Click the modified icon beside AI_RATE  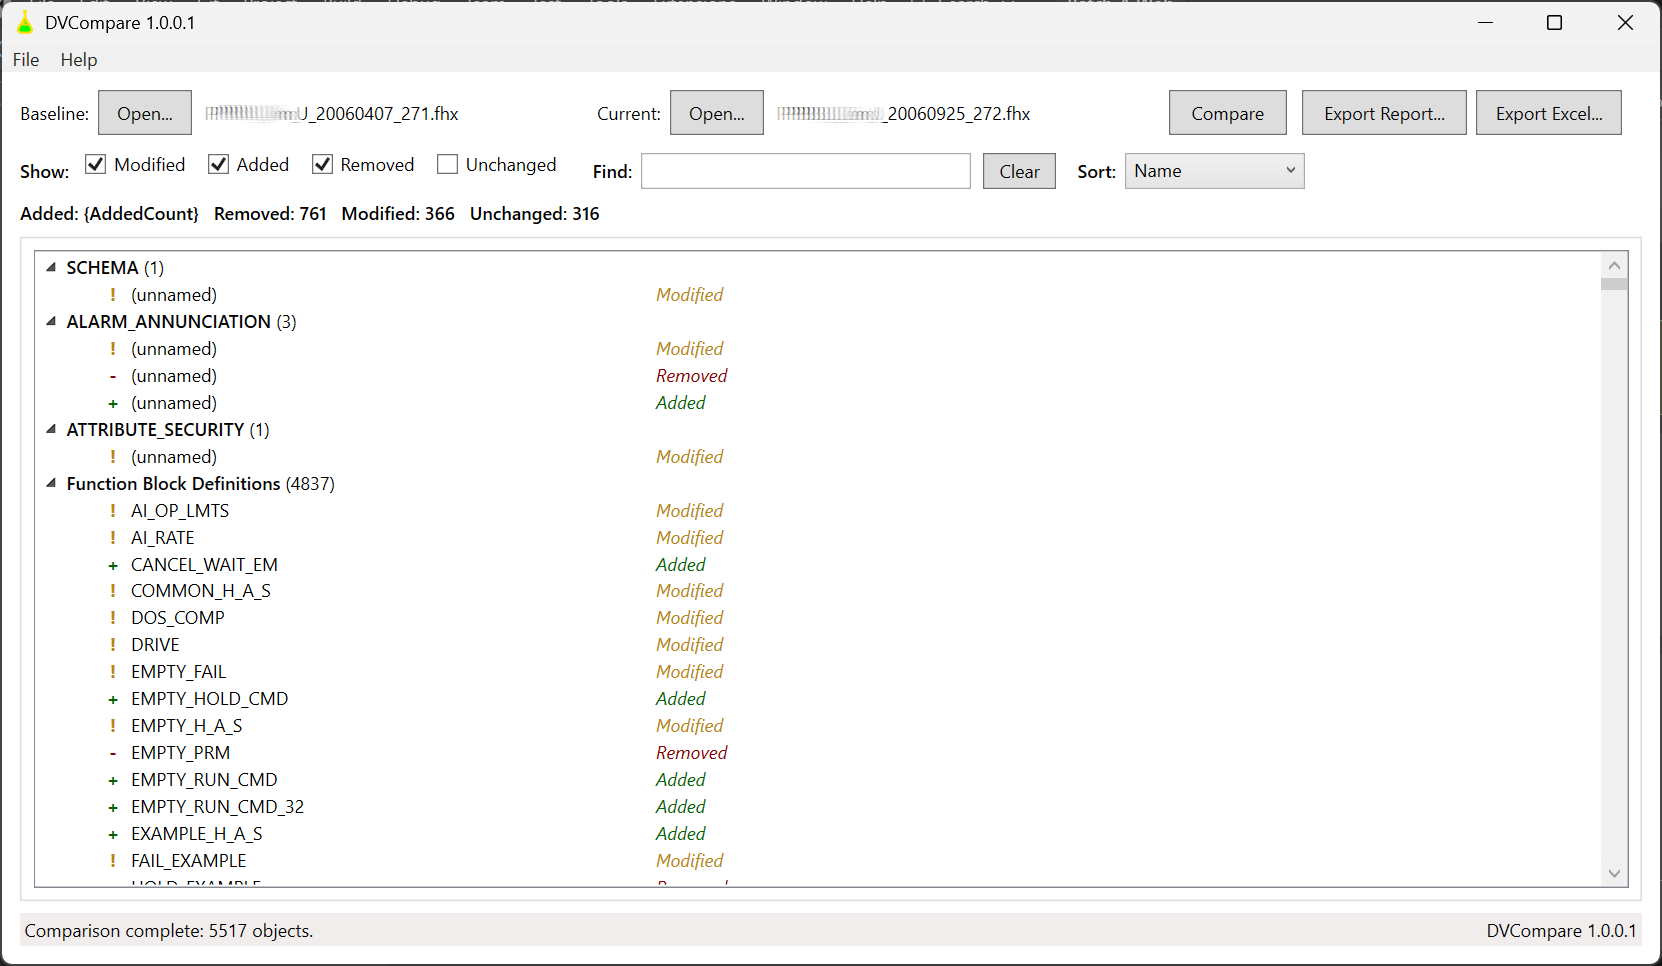pyautogui.click(x=113, y=538)
